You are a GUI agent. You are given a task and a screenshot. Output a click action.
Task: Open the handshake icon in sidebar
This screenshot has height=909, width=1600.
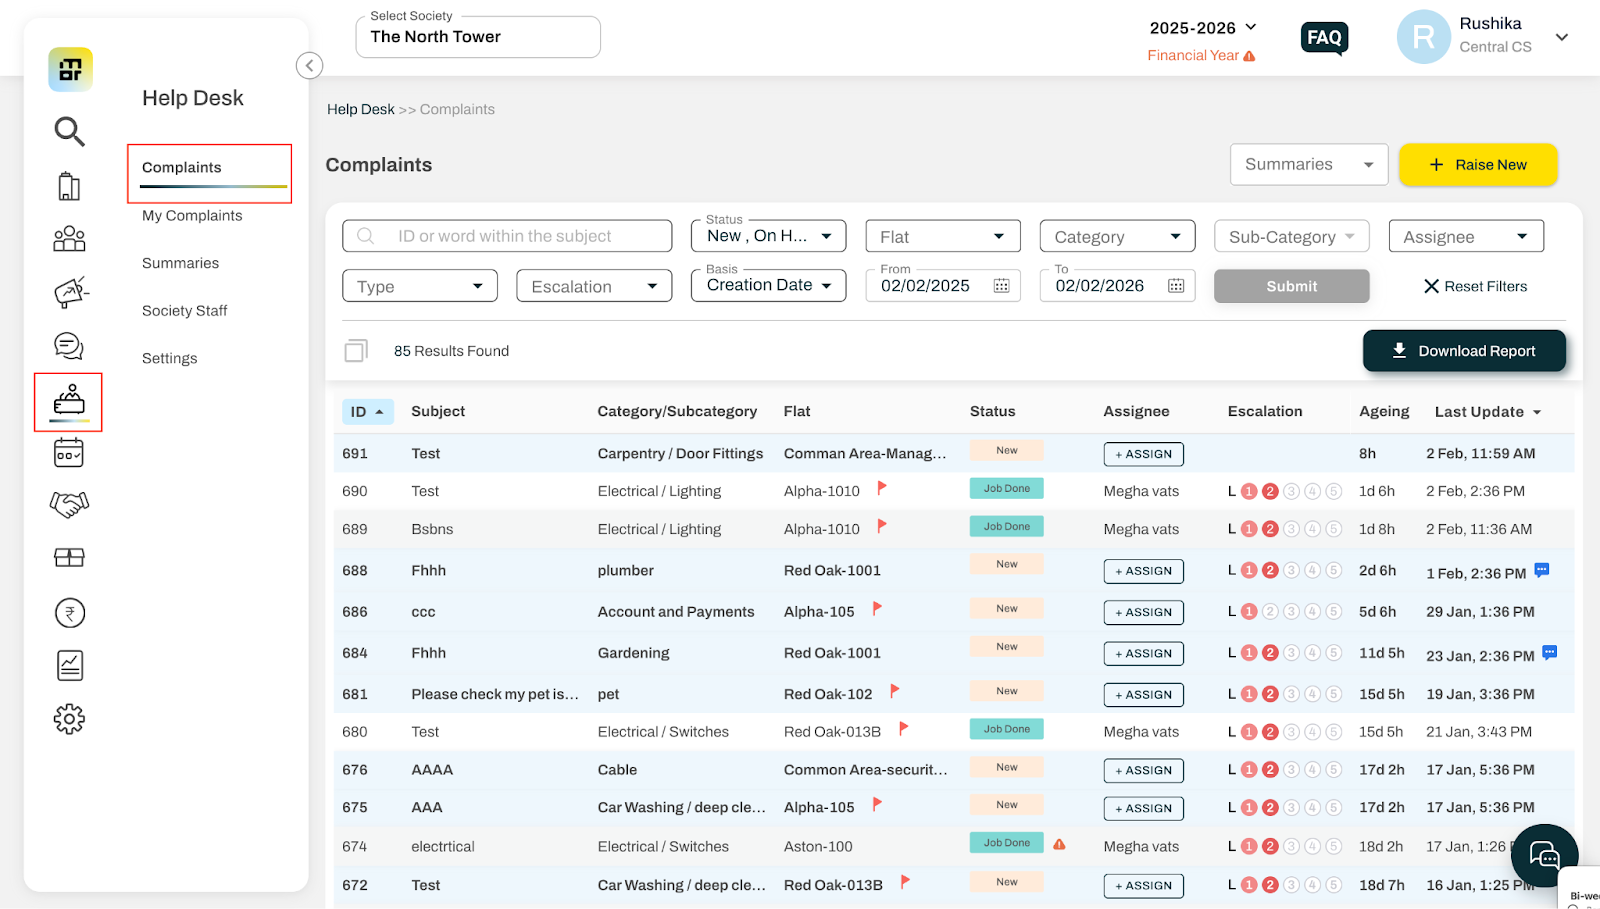[69, 504]
